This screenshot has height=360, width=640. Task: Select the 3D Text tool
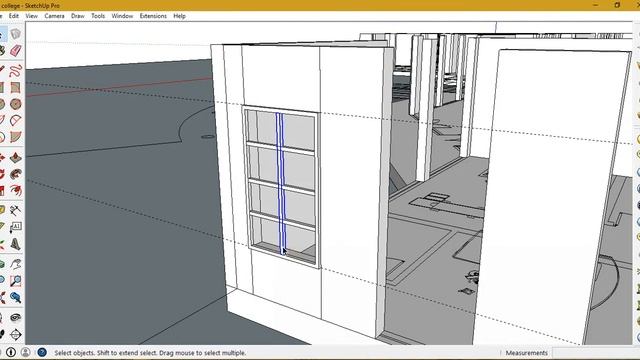point(16,244)
